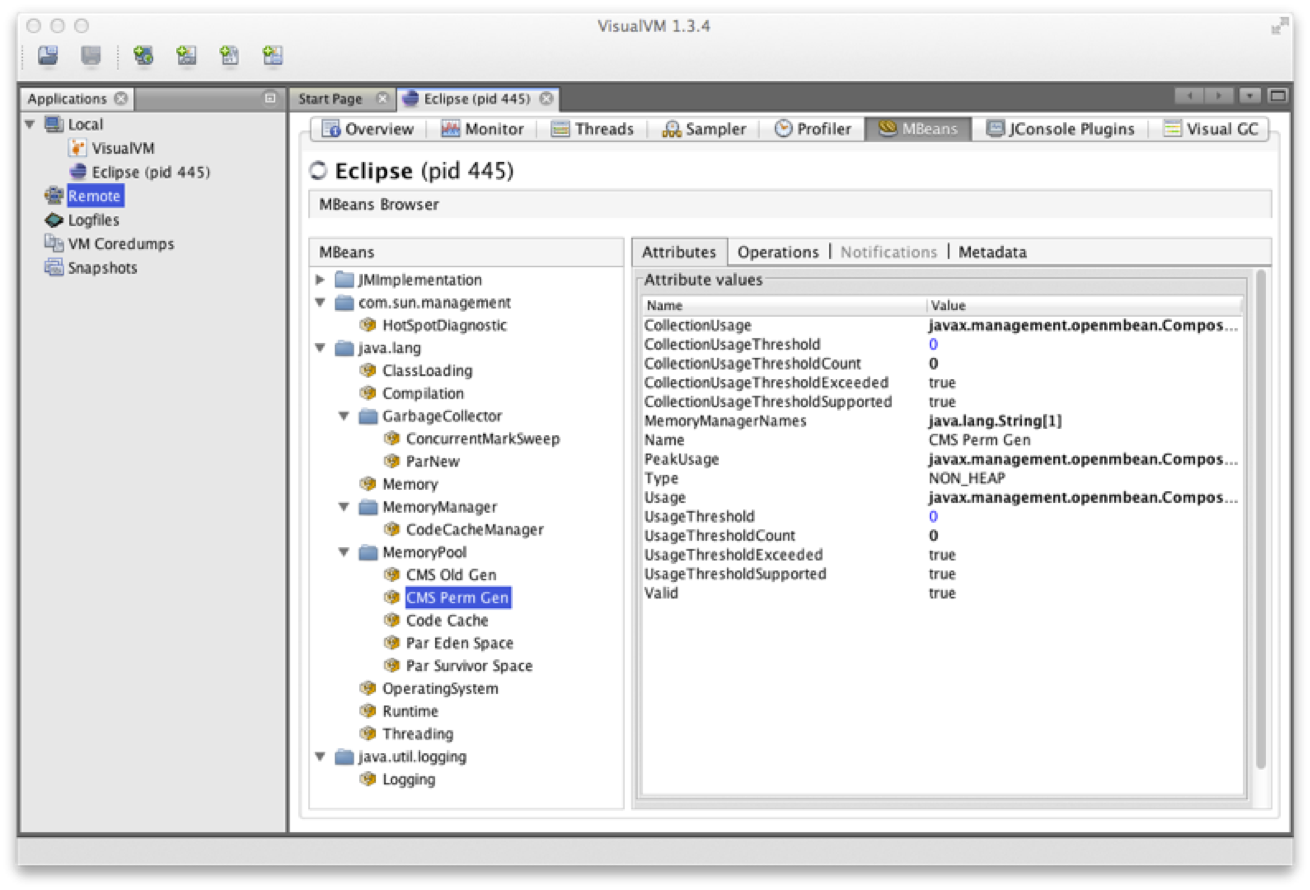Minimize the Applications panel using its corner icon
This screenshot has width=1310, height=890.
coord(269,99)
